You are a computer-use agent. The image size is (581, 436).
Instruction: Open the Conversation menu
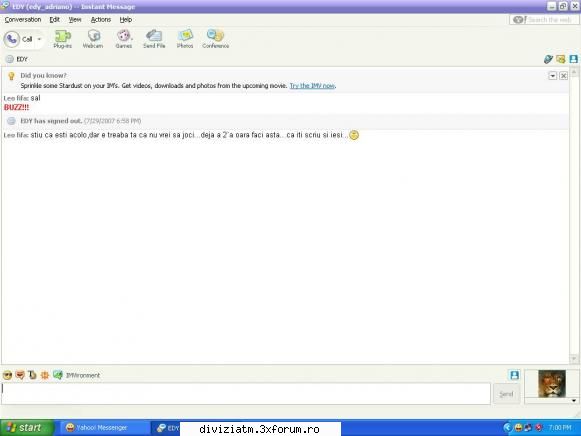point(23,20)
